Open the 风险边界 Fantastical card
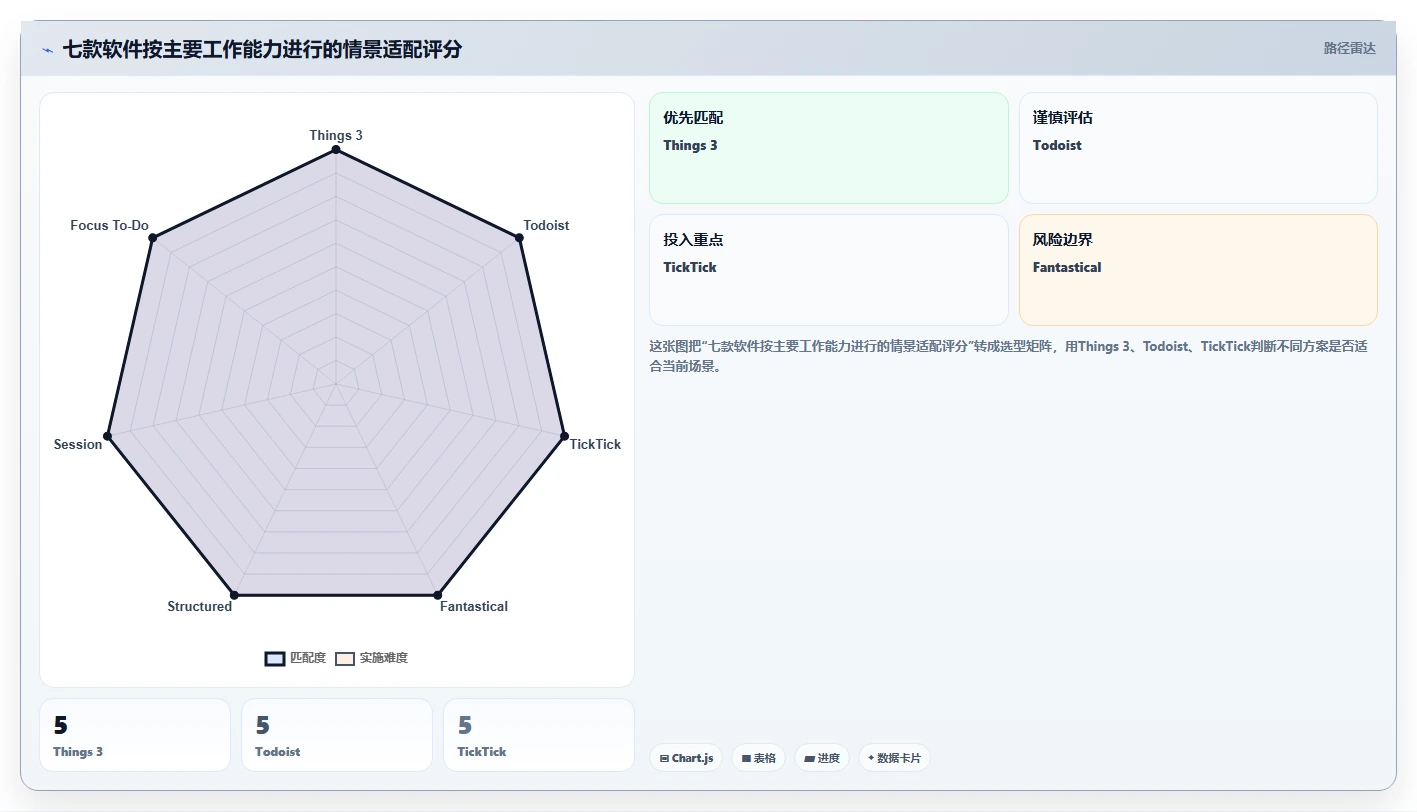The image size is (1417, 812). click(x=1198, y=270)
